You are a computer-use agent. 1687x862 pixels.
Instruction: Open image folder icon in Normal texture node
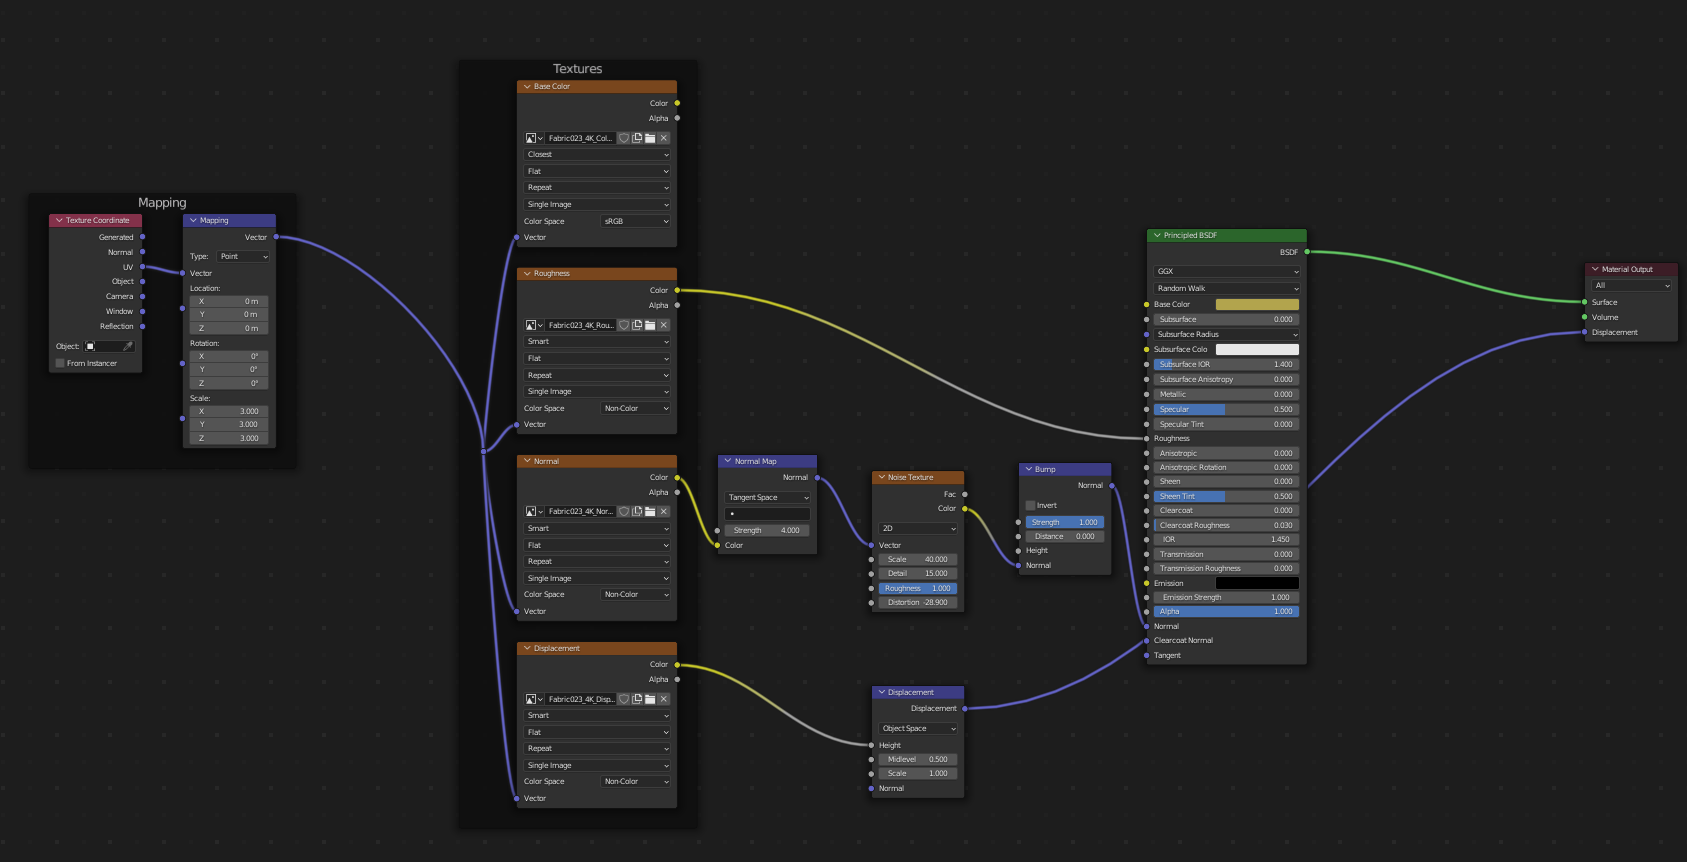(x=650, y=511)
